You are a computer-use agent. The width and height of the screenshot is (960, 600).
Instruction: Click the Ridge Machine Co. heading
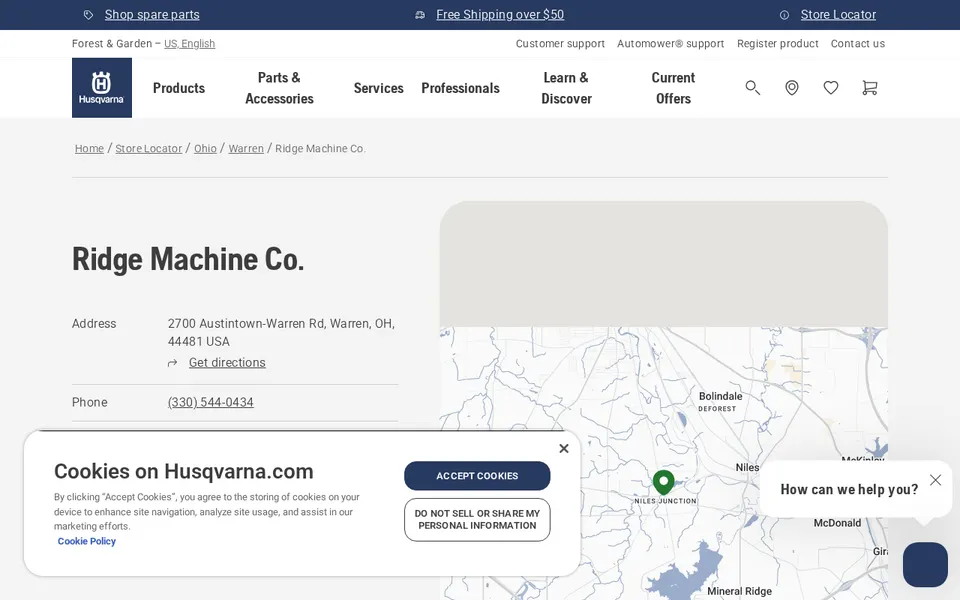click(x=188, y=259)
